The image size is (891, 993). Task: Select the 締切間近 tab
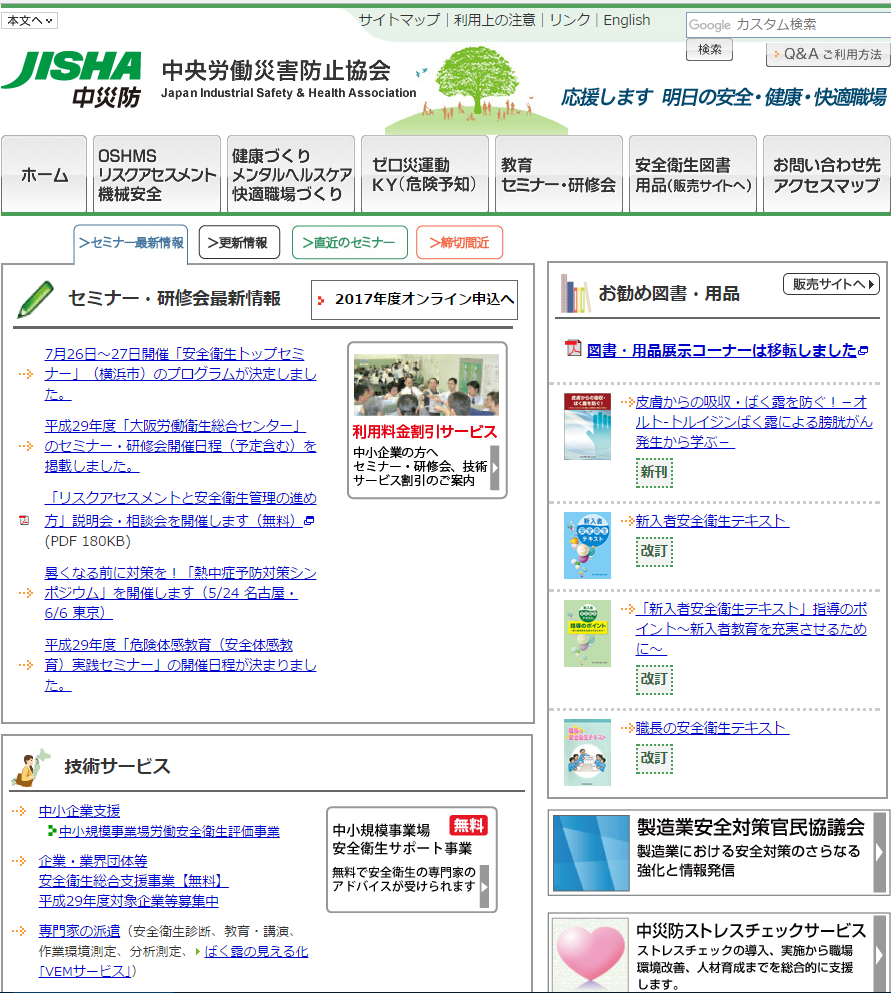[x=459, y=243]
